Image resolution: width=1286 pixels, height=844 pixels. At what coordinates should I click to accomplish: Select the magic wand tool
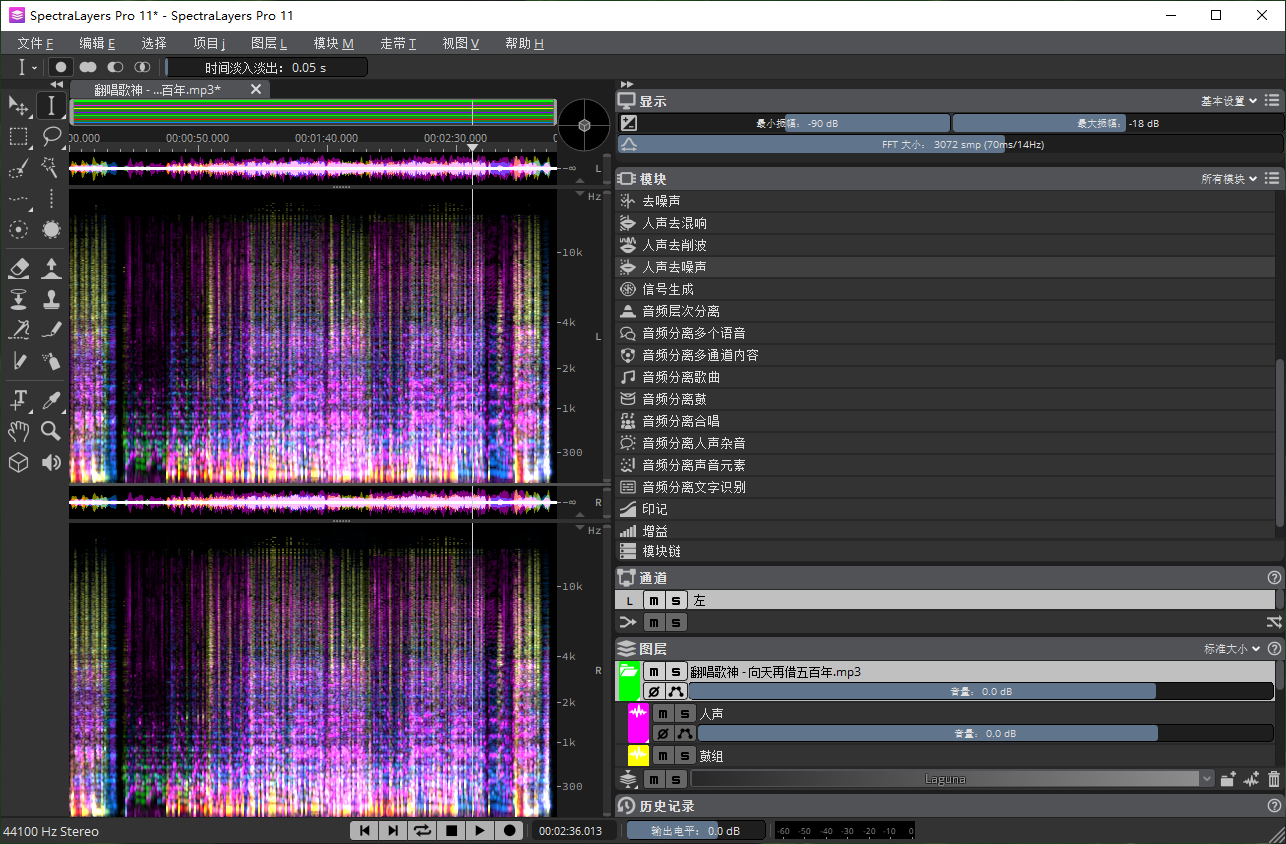pyautogui.click(x=51, y=168)
